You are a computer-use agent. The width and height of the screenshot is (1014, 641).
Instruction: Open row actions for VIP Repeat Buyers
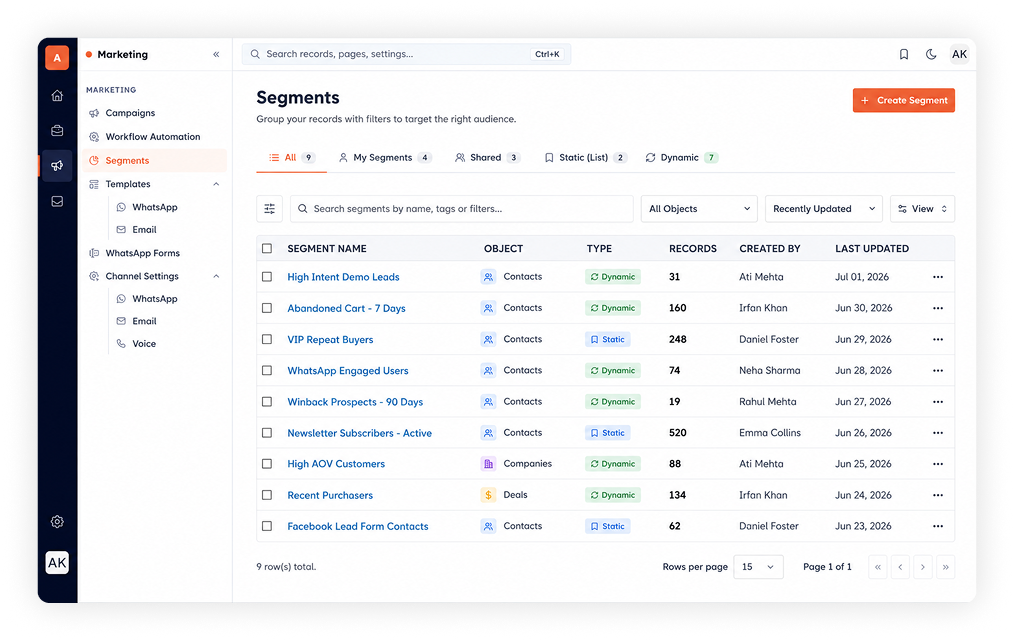[938, 340]
